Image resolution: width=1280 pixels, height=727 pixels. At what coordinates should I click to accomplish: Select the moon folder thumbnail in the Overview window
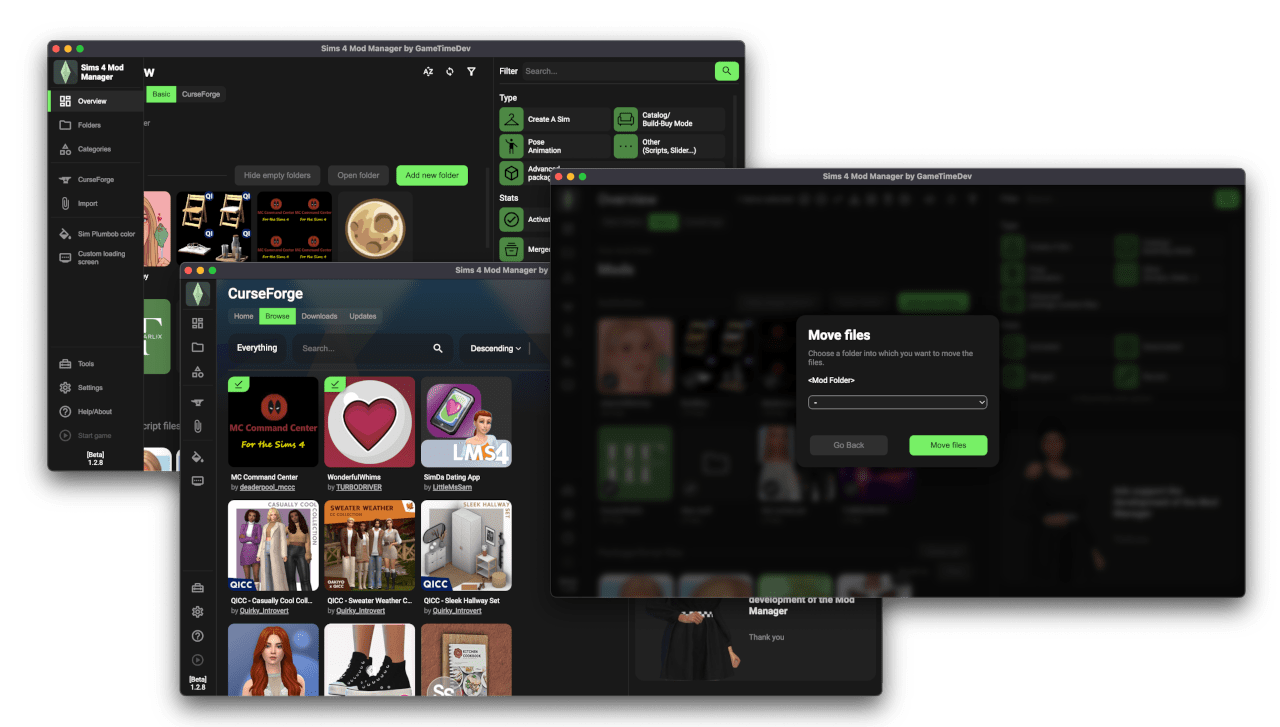(375, 229)
